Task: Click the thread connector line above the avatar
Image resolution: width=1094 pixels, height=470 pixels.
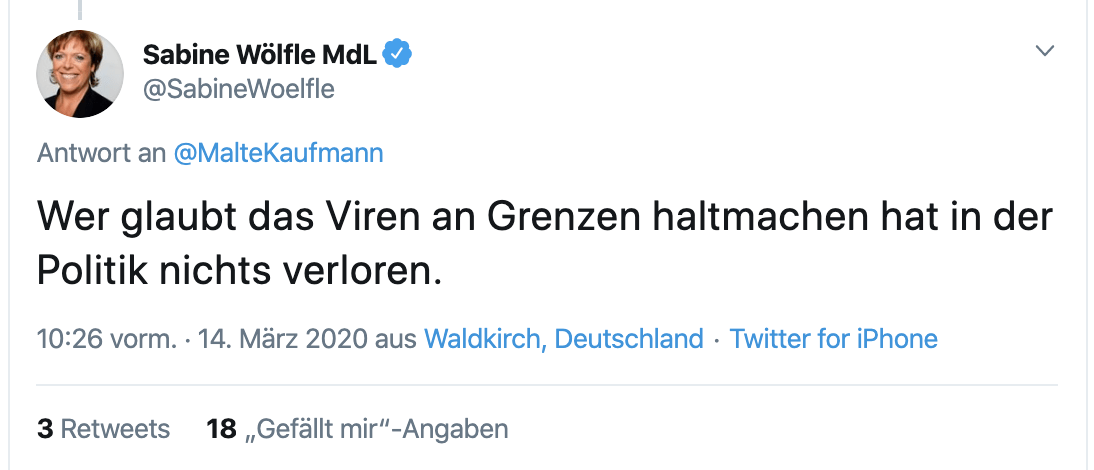Action: (x=80, y=10)
